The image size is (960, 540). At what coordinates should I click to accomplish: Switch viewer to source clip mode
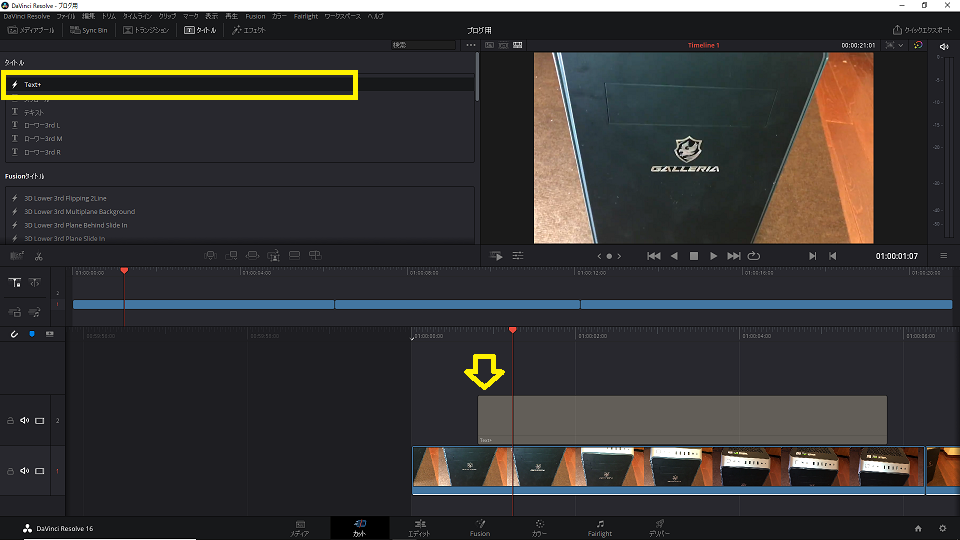tap(489, 45)
